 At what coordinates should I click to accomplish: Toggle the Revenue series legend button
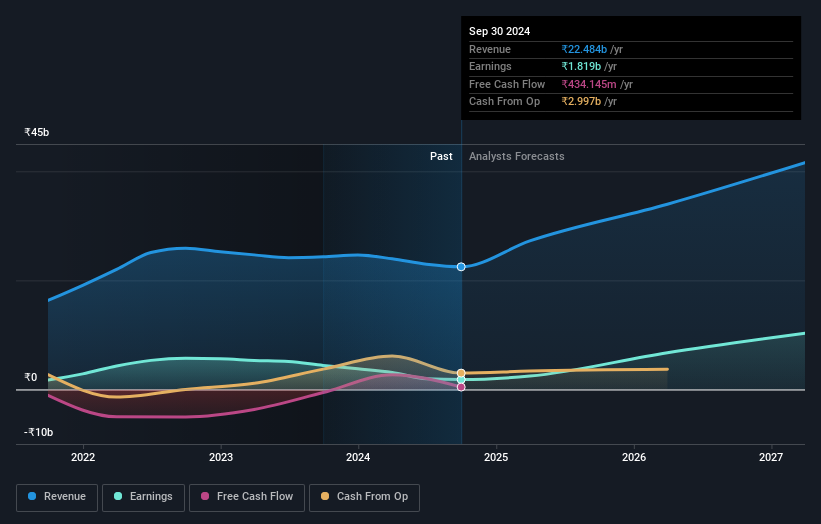[x=57, y=497]
